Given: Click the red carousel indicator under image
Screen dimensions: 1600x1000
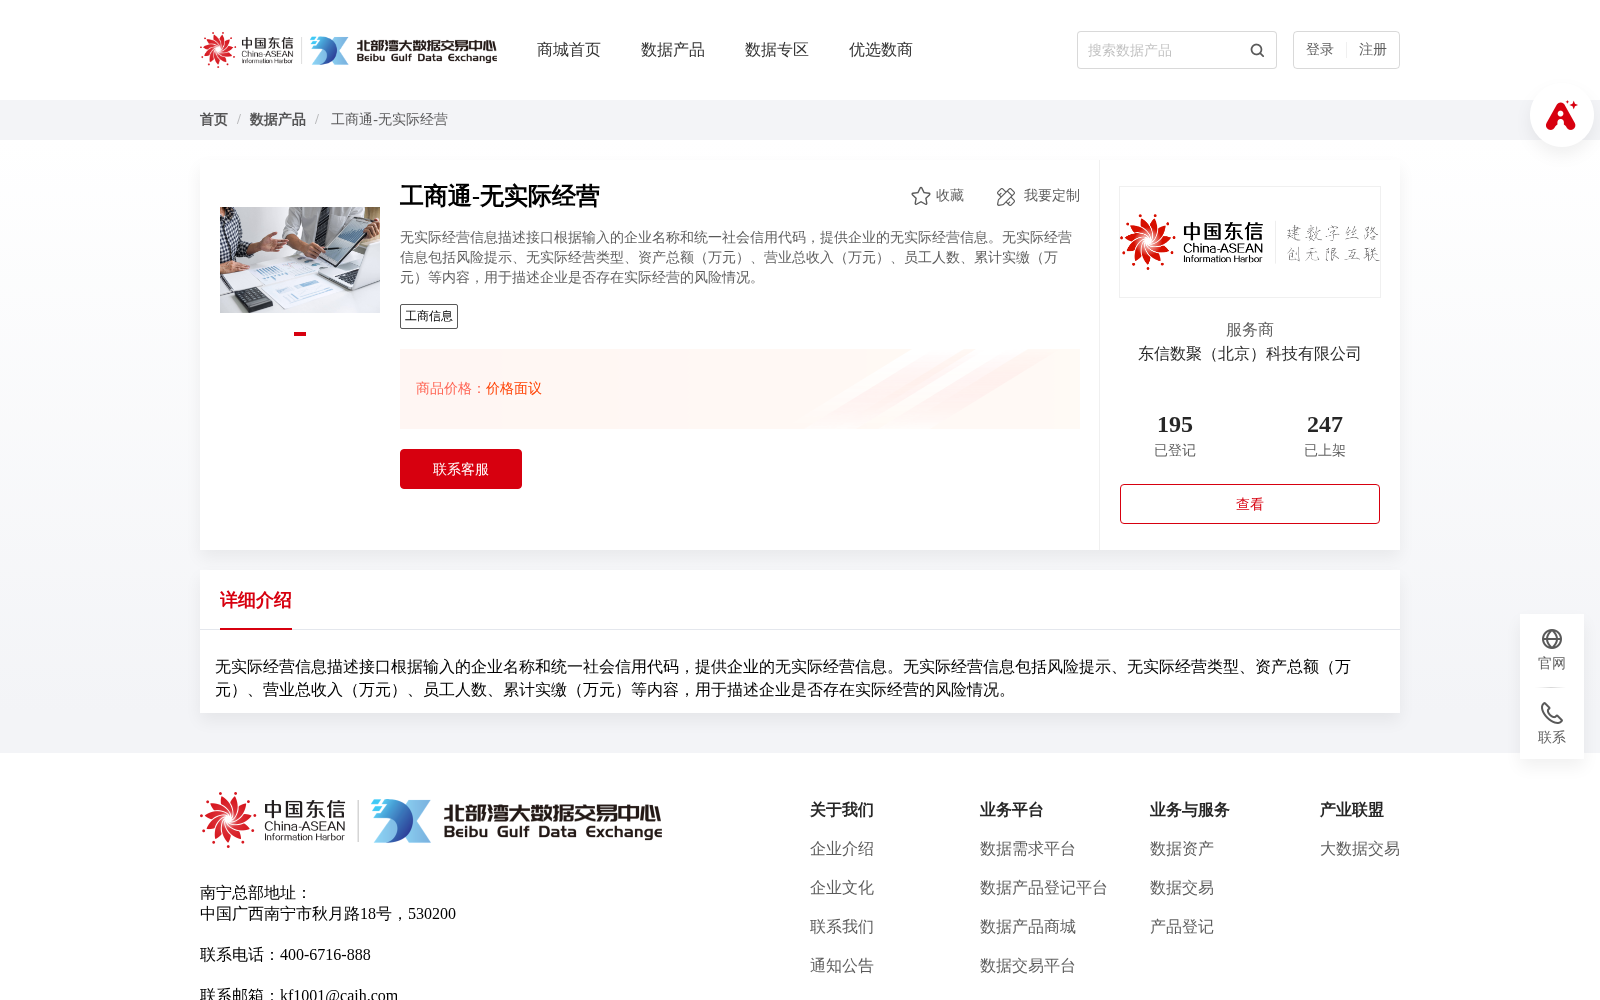Looking at the screenshot, I should tap(300, 334).
